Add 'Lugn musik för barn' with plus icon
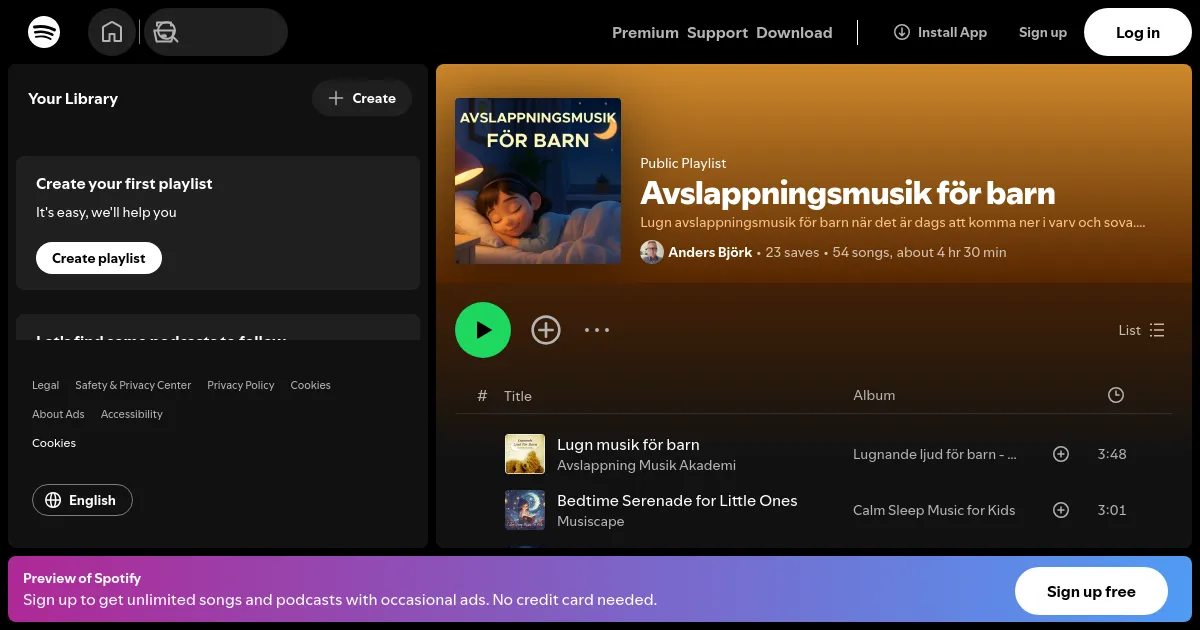1200x630 pixels. pyautogui.click(x=1061, y=454)
